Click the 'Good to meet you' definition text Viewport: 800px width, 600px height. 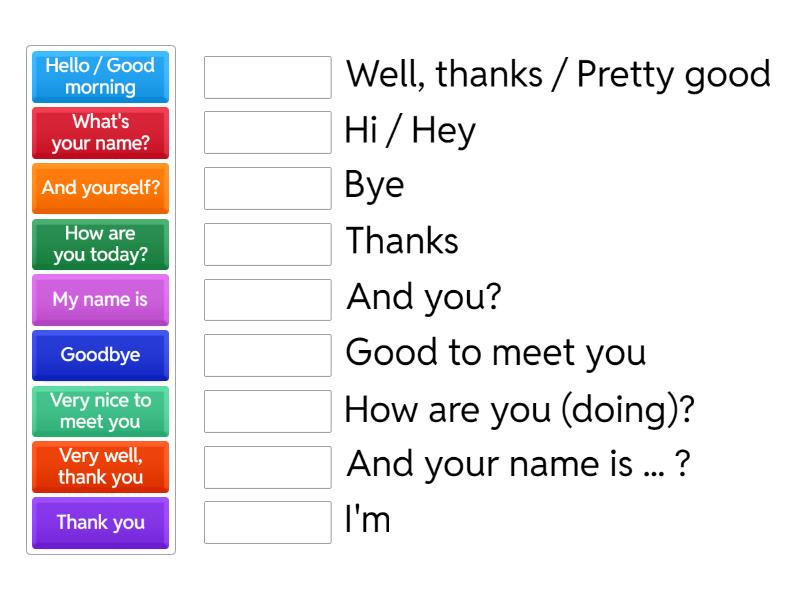495,353
